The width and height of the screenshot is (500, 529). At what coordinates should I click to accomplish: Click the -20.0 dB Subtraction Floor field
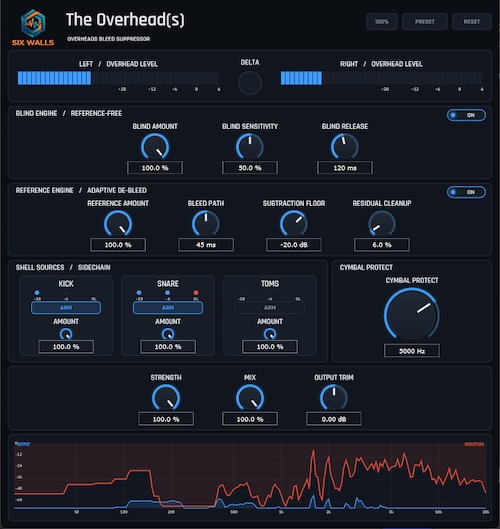pyautogui.click(x=294, y=245)
